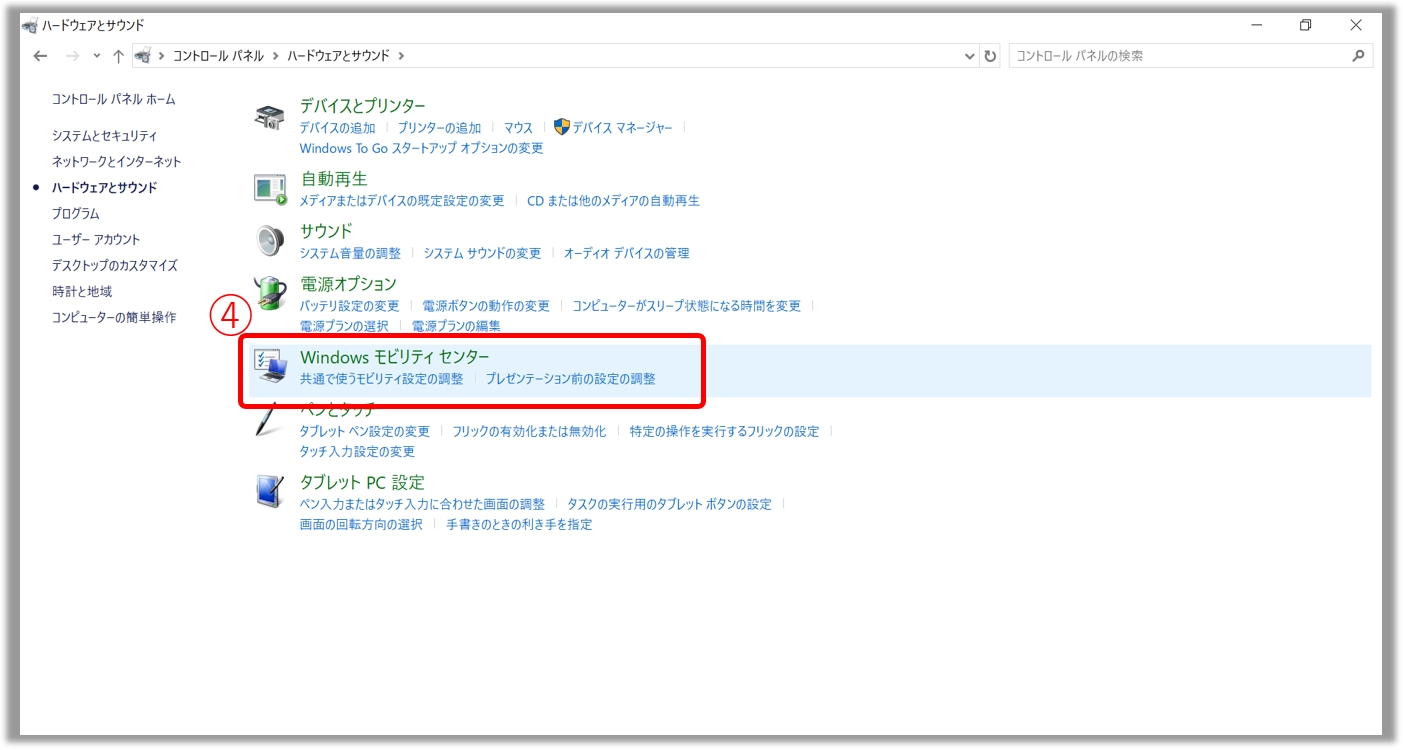Viewport: 1403px width, 750px height.
Task: Open Windows モビリティ センター heading link
Action: 395,357
